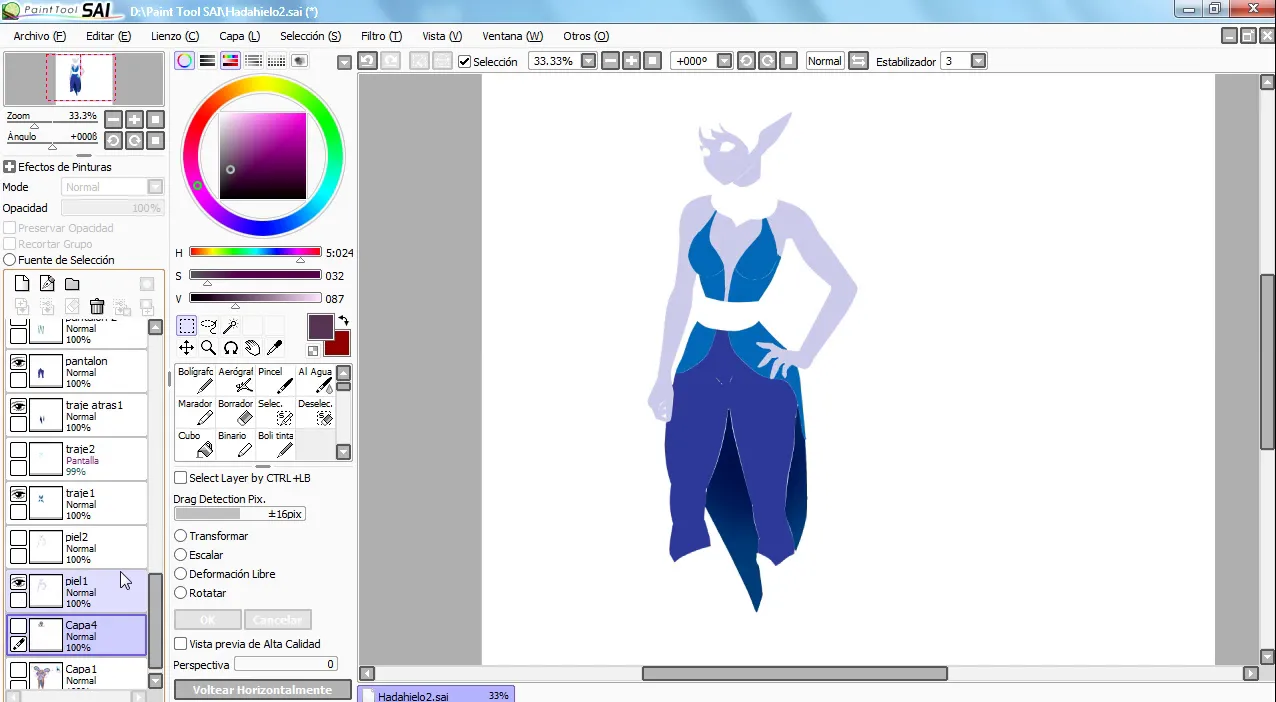
Task: Select the Rotatar radio option
Action: [x=181, y=593]
